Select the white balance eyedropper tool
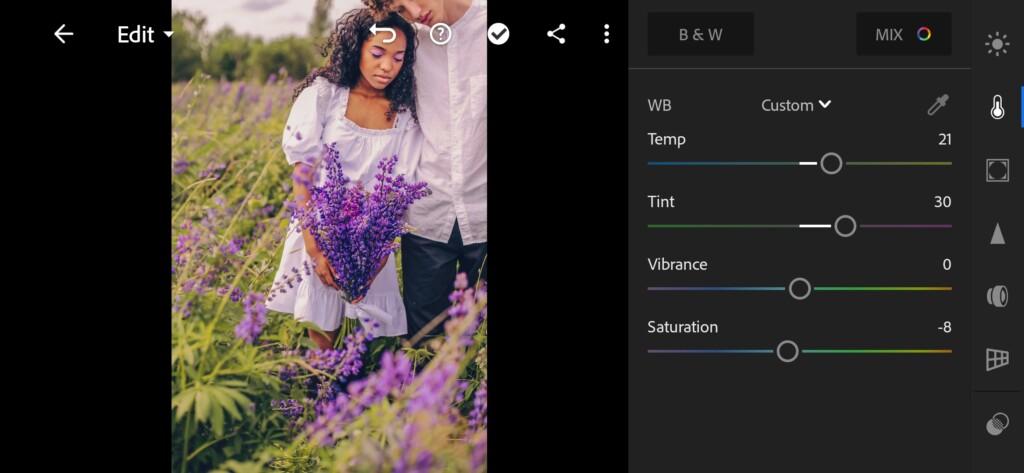The height and width of the screenshot is (473, 1024). click(938, 105)
